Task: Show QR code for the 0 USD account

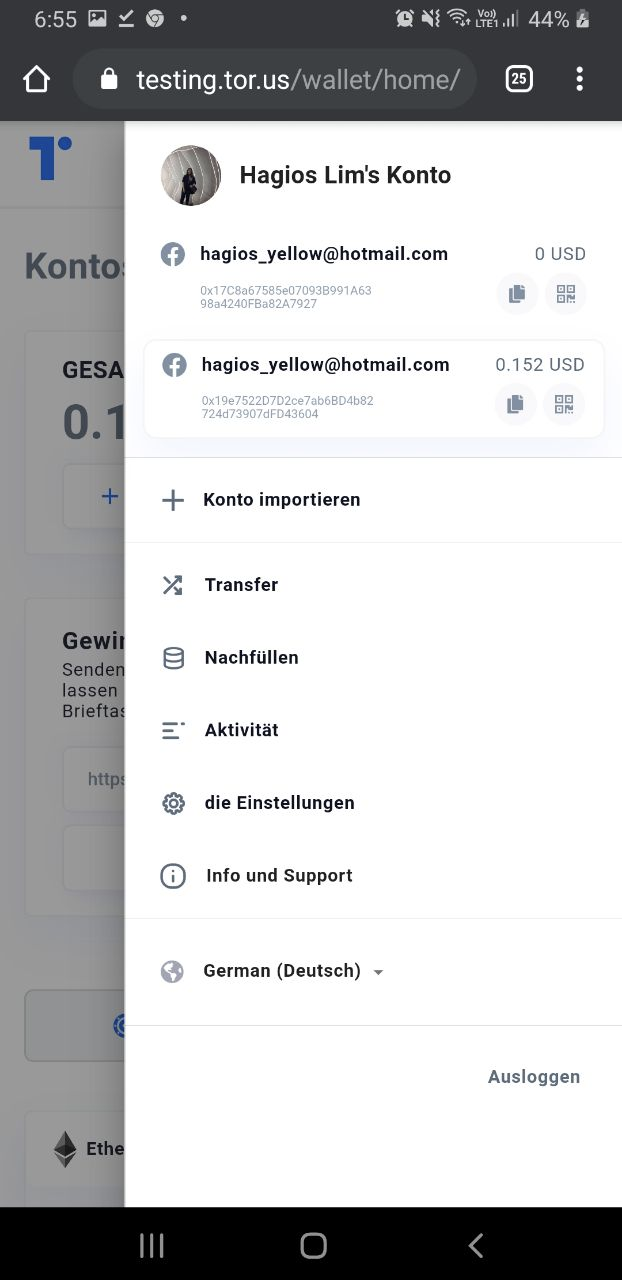Action: (x=566, y=294)
